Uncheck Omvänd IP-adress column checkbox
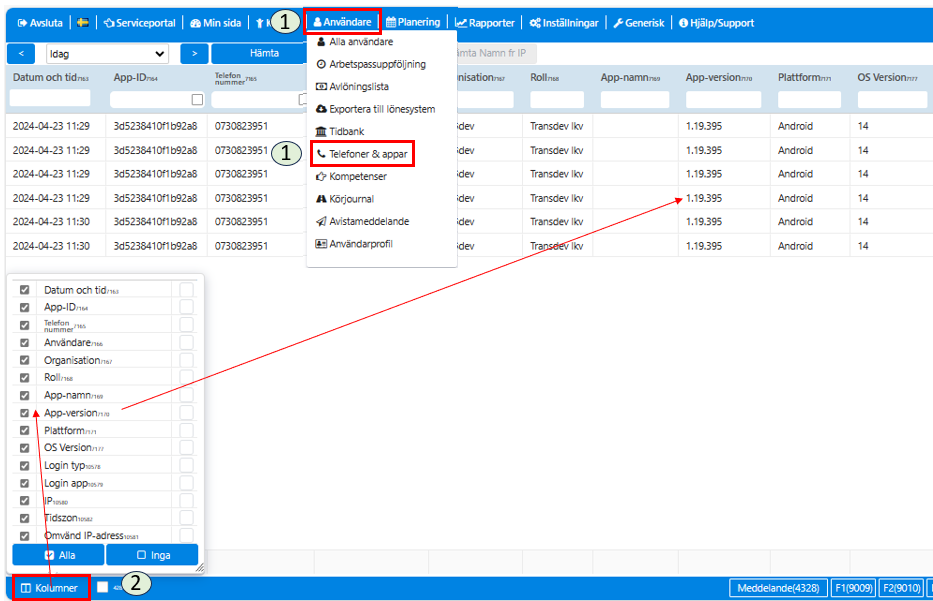This screenshot has height=601, width=933. (24, 536)
